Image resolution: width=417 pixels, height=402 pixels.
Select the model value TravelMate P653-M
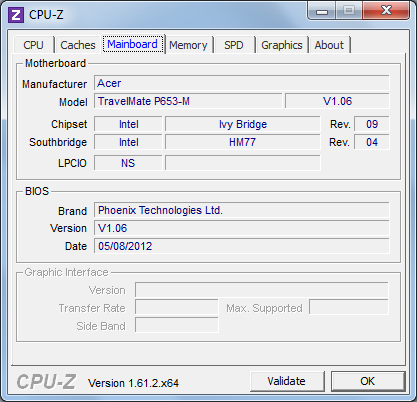coord(188,101)
